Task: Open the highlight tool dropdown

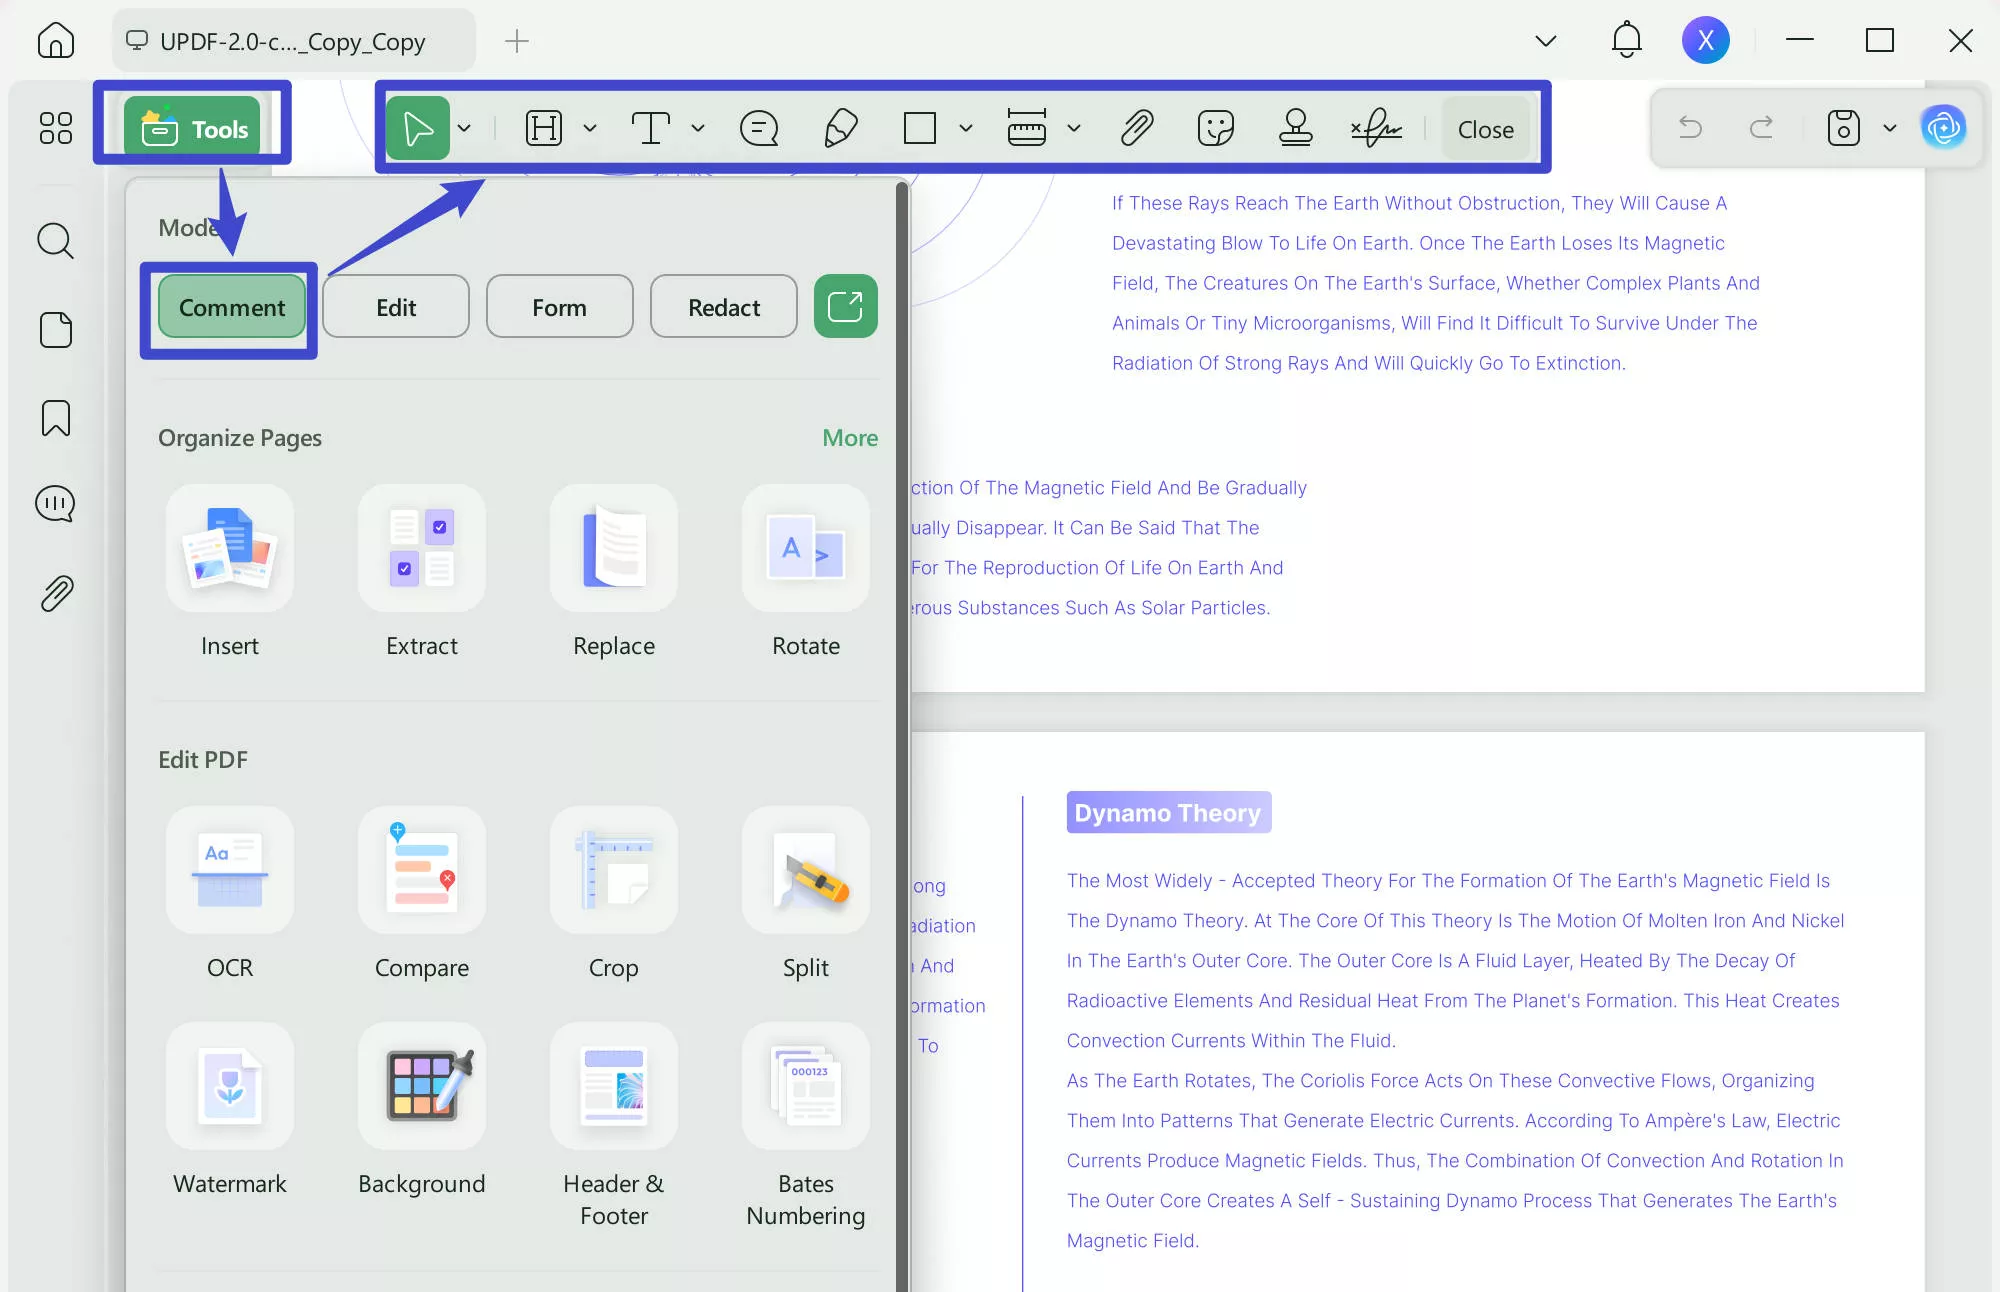Action: coord(590,128)
